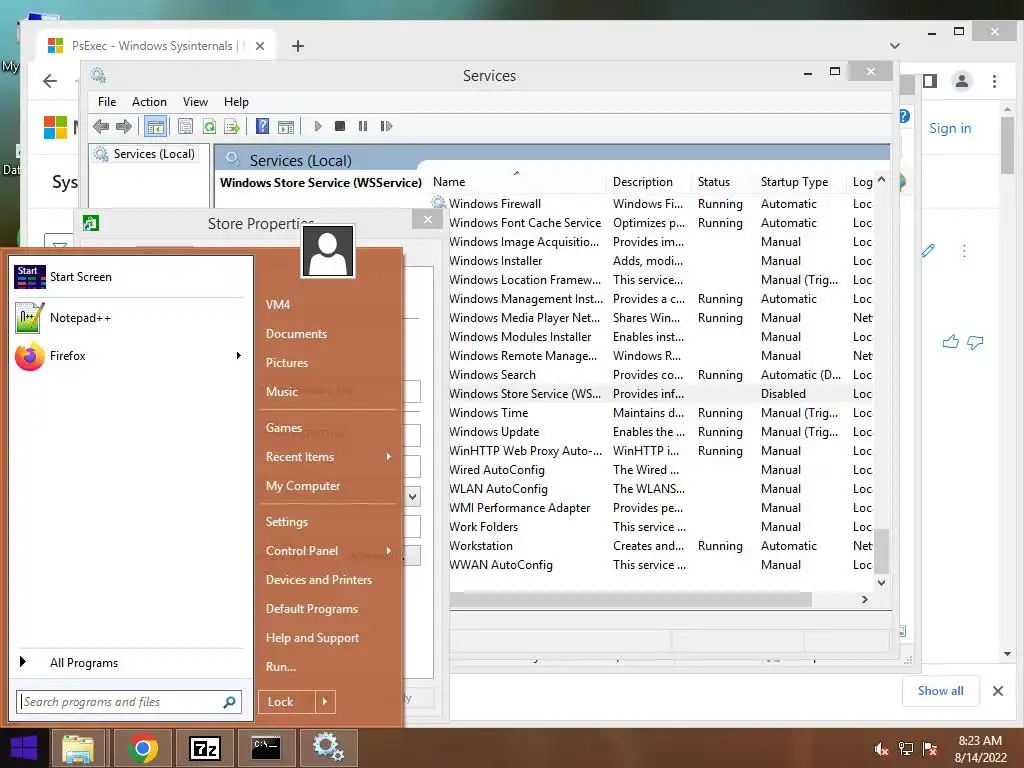Open File Explorer from taskbar
1024x768 pixels.
click(78, 748)
